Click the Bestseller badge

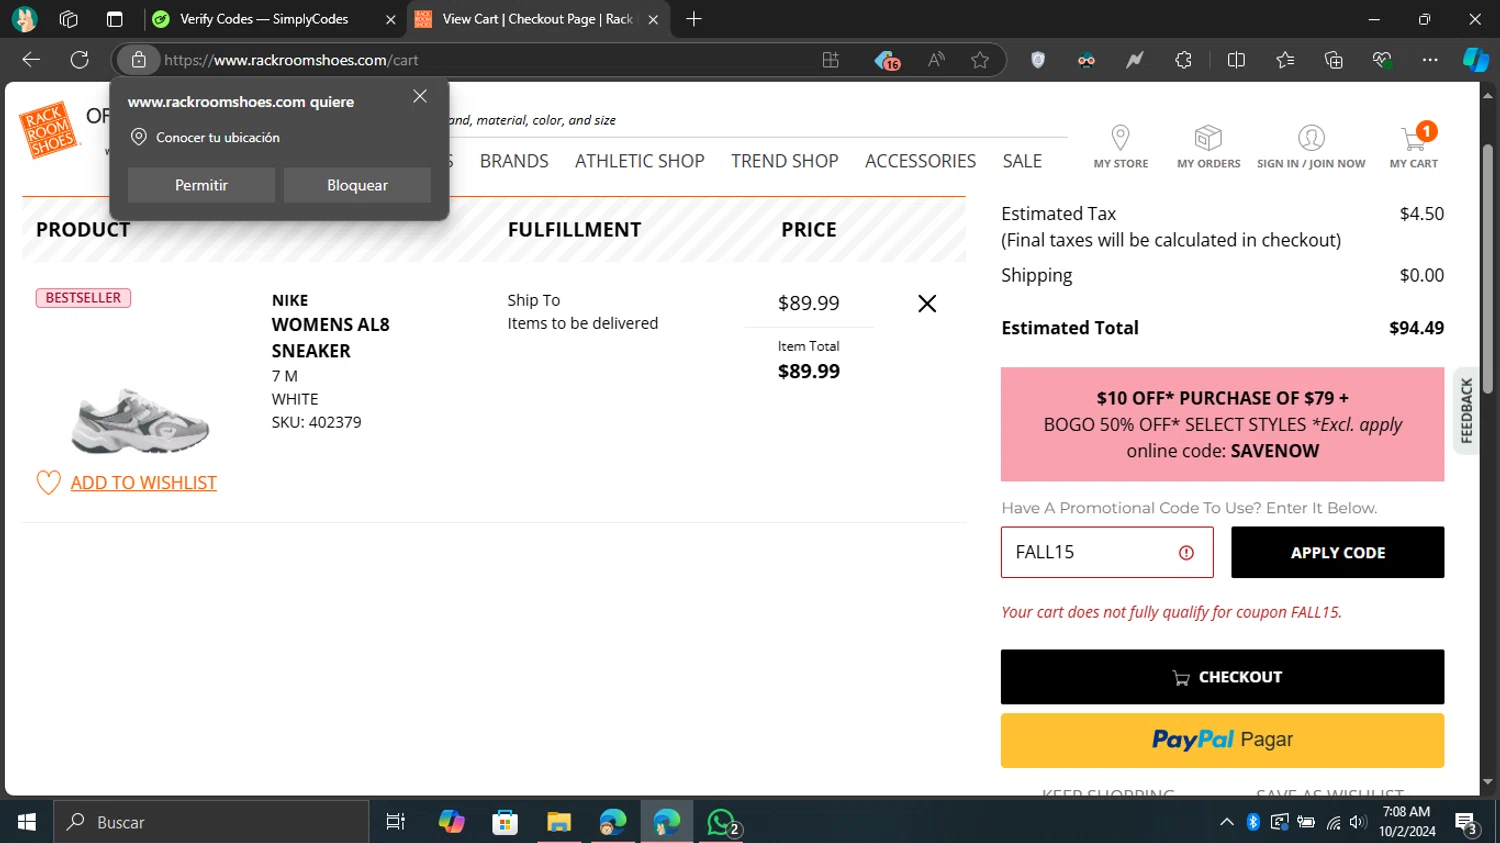(83, 298)
